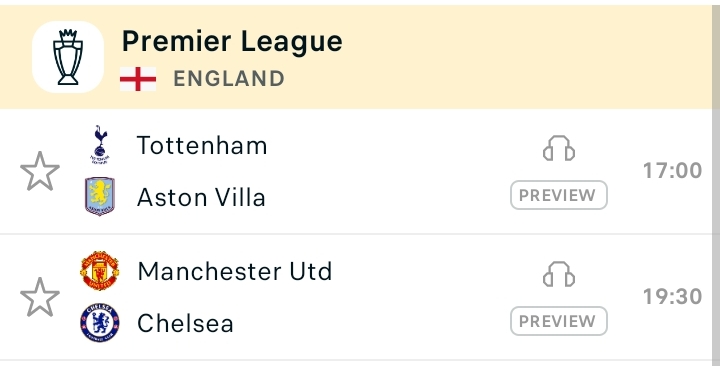The width and height of the screenshot is (720, 366).
Task: Select the ENGLAND country label
Action: [x=229, y=79]
